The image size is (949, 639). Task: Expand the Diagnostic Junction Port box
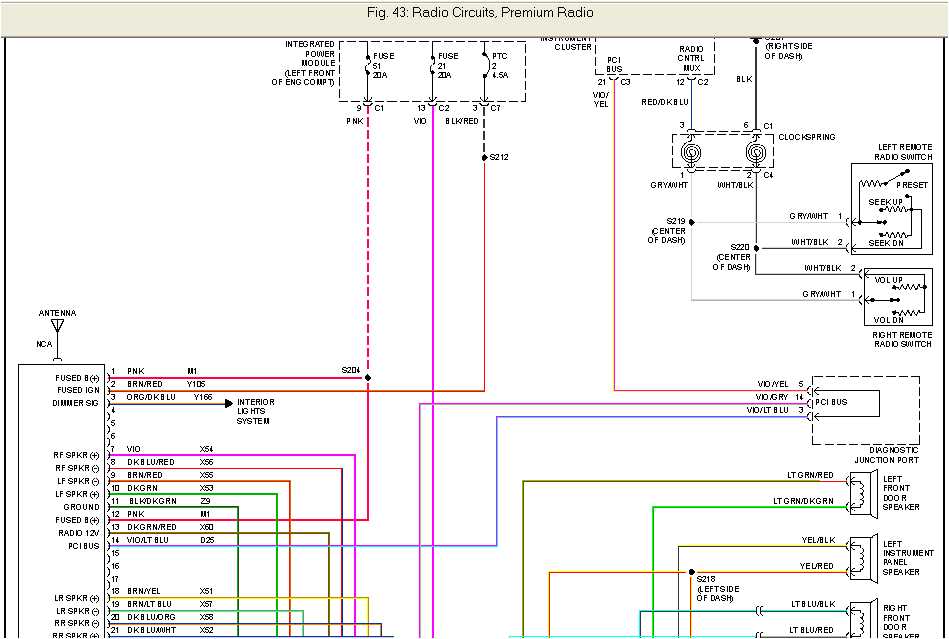pos(866,410)
